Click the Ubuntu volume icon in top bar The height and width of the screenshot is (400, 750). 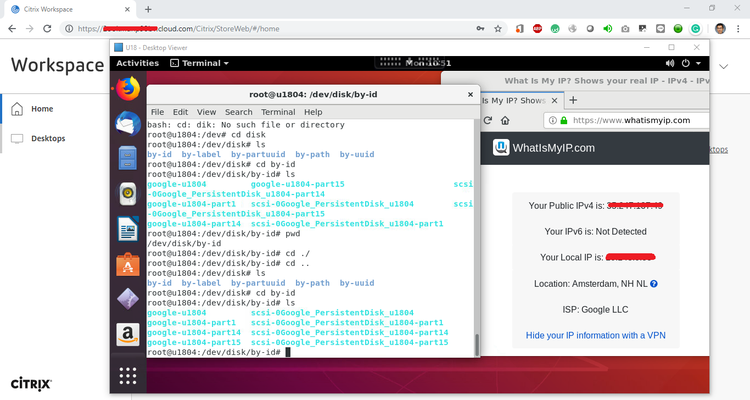coord(670,63)
